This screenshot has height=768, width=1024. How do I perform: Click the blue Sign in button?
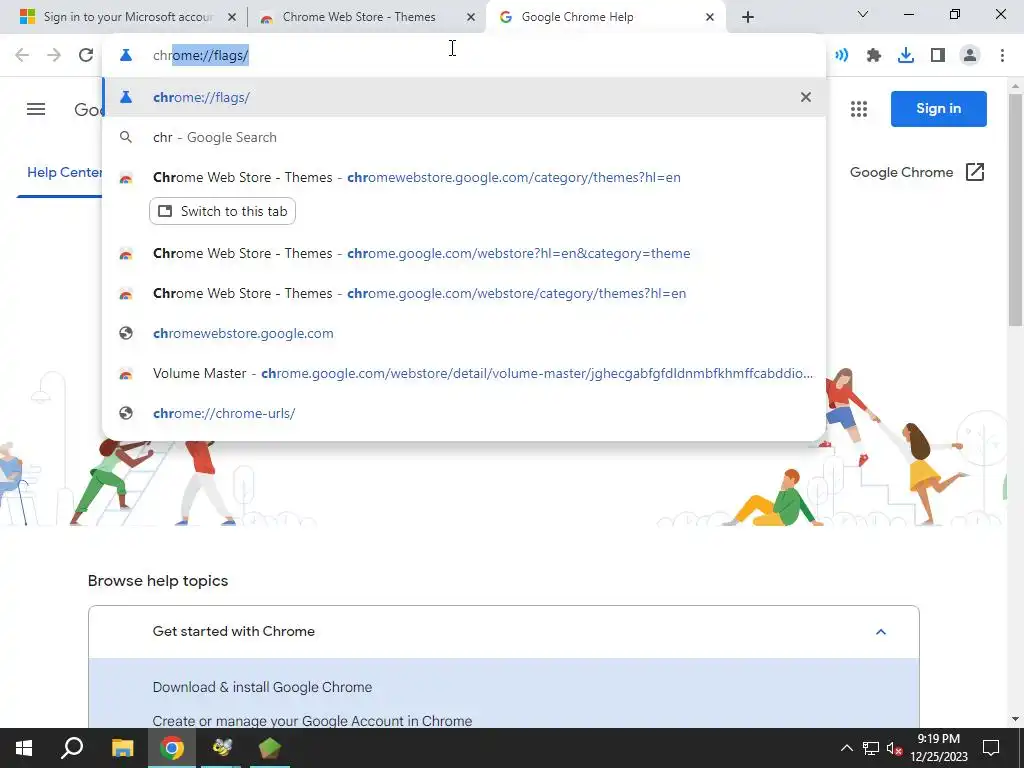pyautogui.click(x=938, y=108)
